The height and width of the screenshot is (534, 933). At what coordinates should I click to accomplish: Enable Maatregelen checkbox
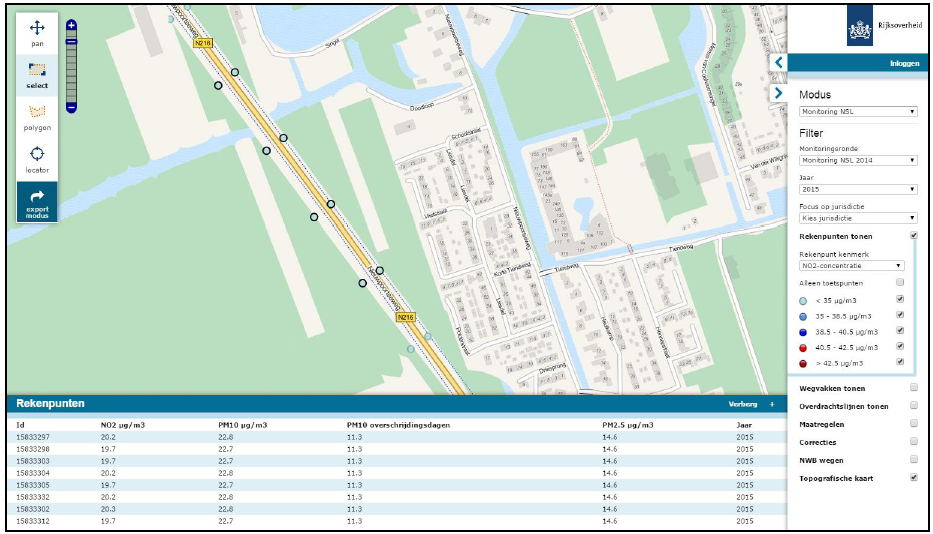913,423
